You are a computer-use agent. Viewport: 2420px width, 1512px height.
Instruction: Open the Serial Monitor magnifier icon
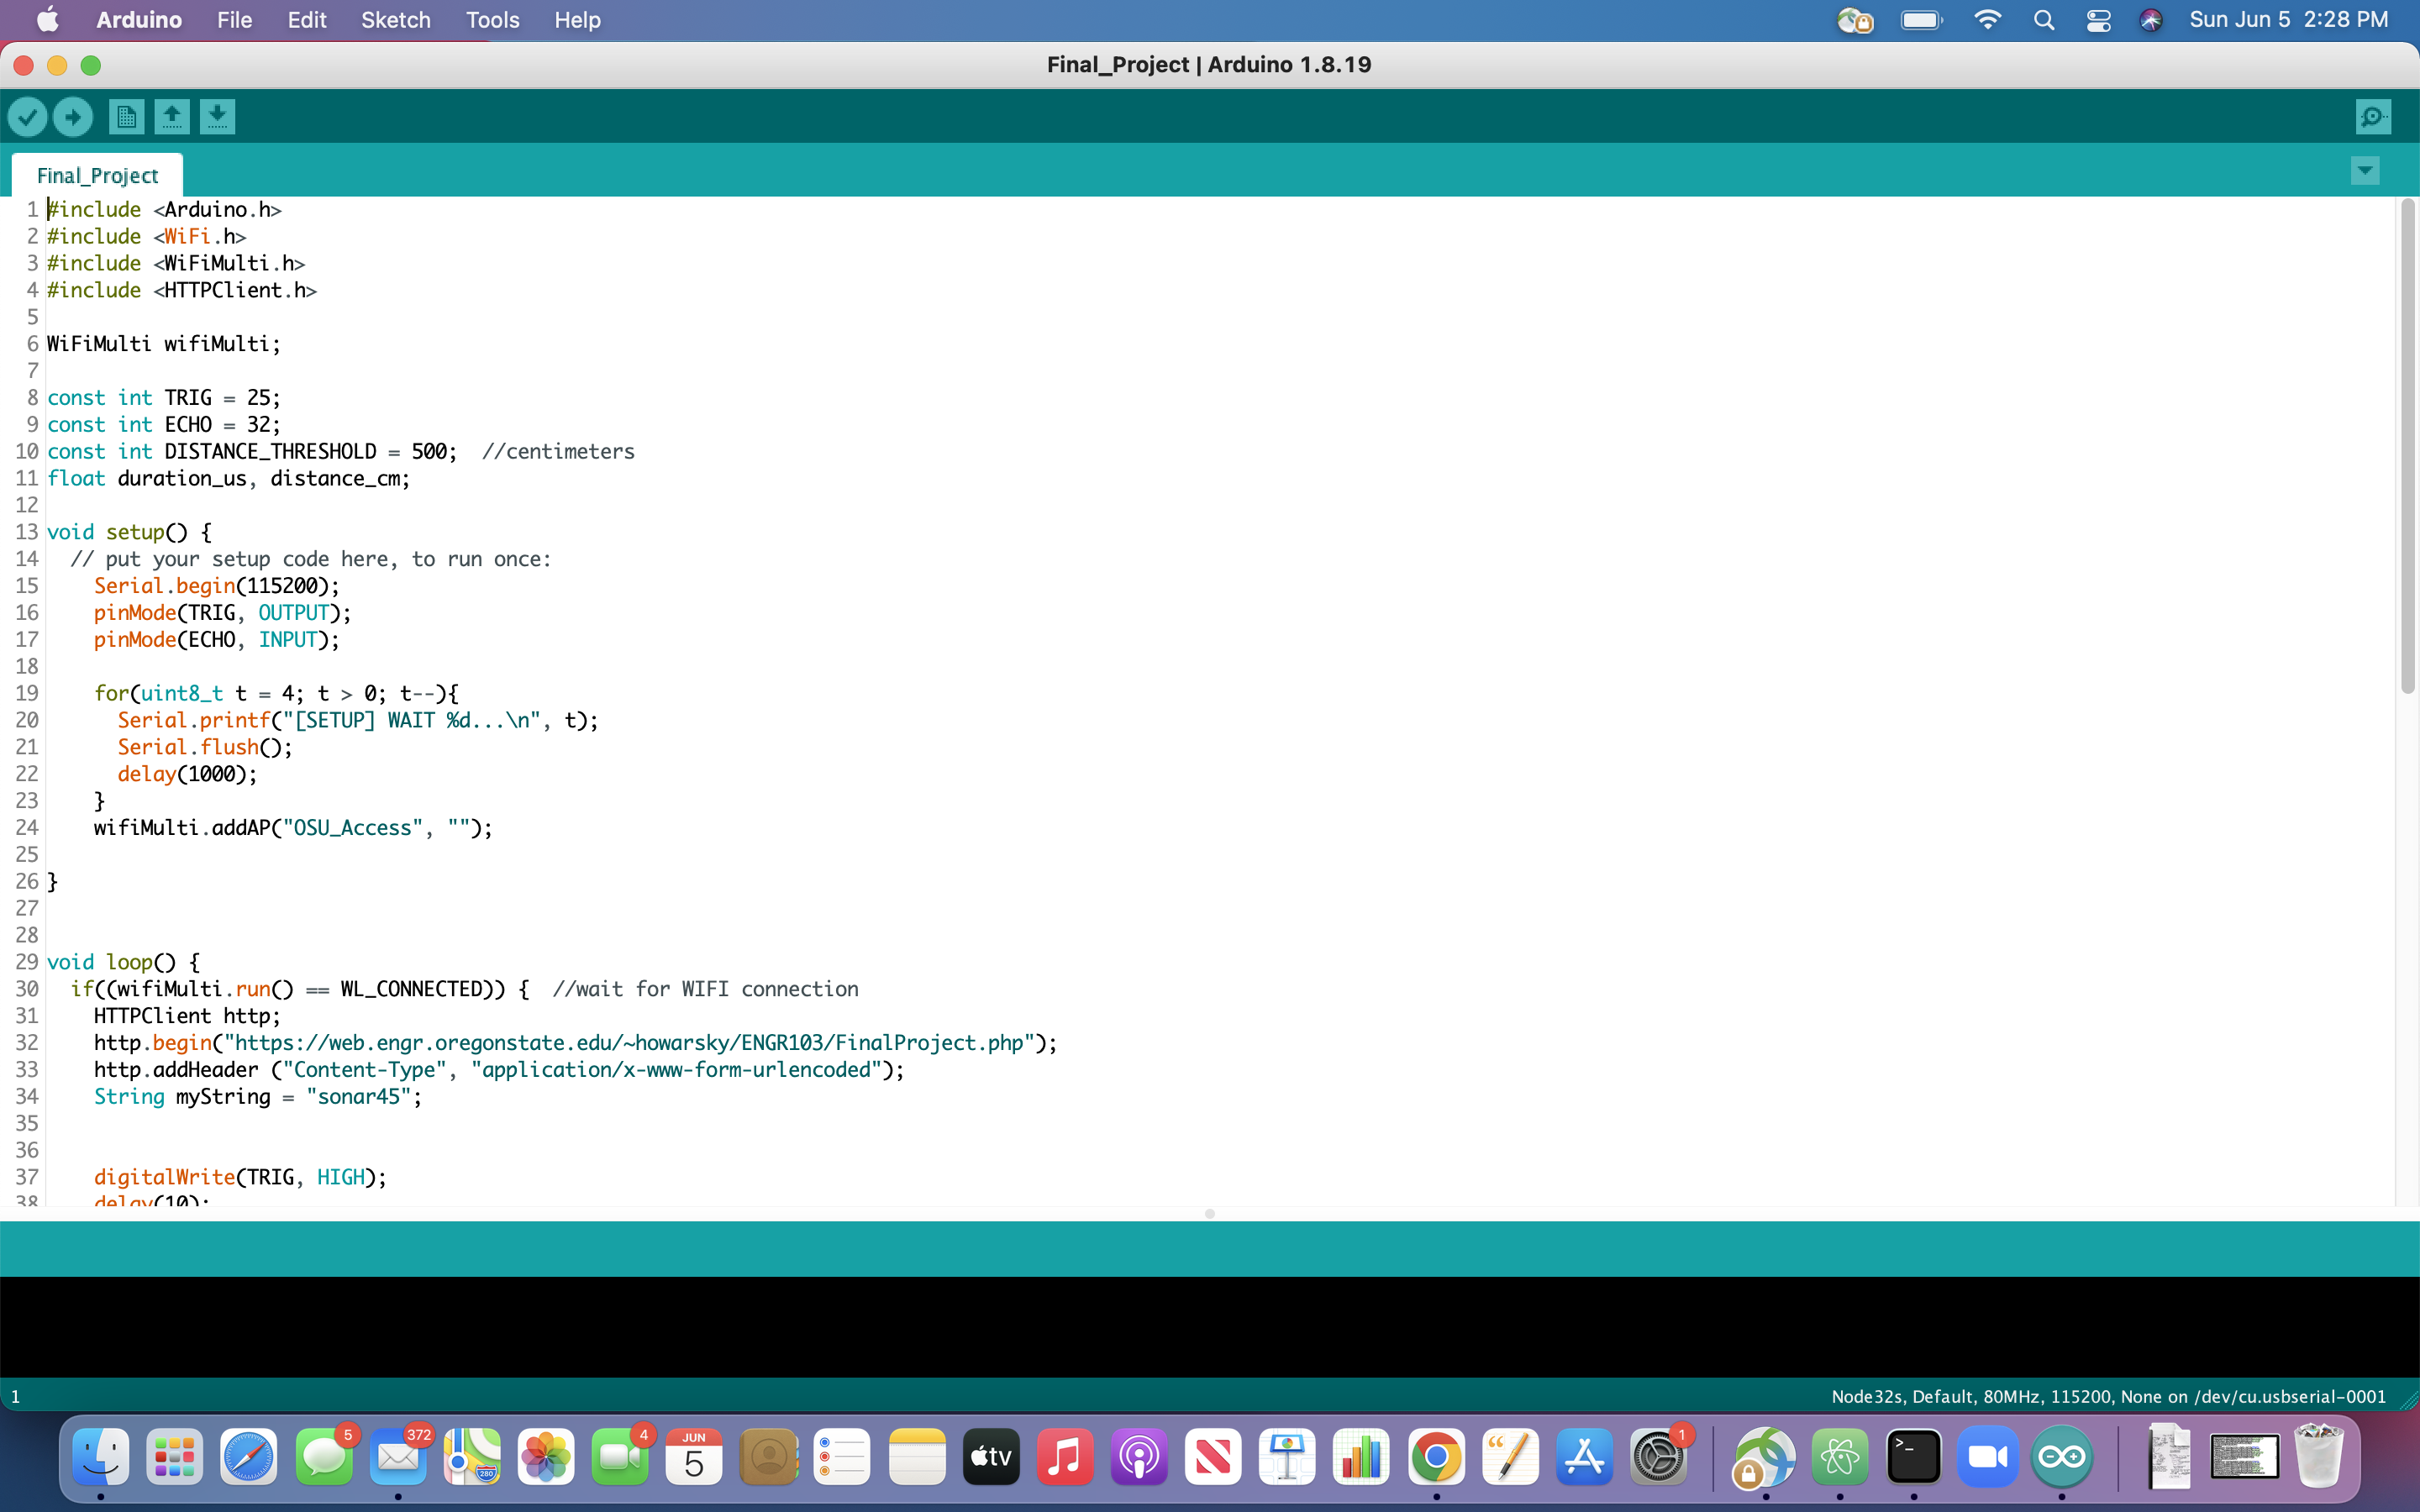[2373, 117]
